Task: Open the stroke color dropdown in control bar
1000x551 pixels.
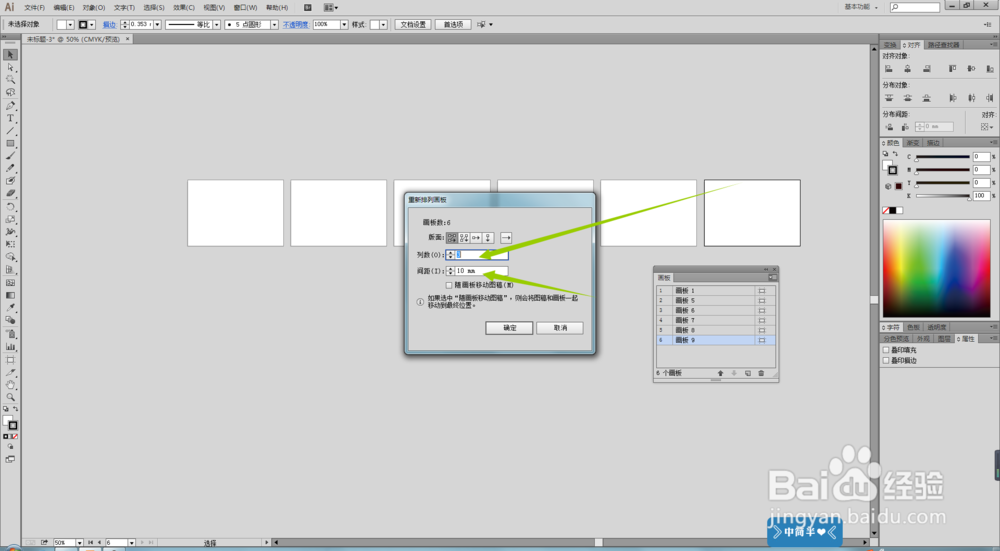Action: pyautogui.click(x=92, y=24)
